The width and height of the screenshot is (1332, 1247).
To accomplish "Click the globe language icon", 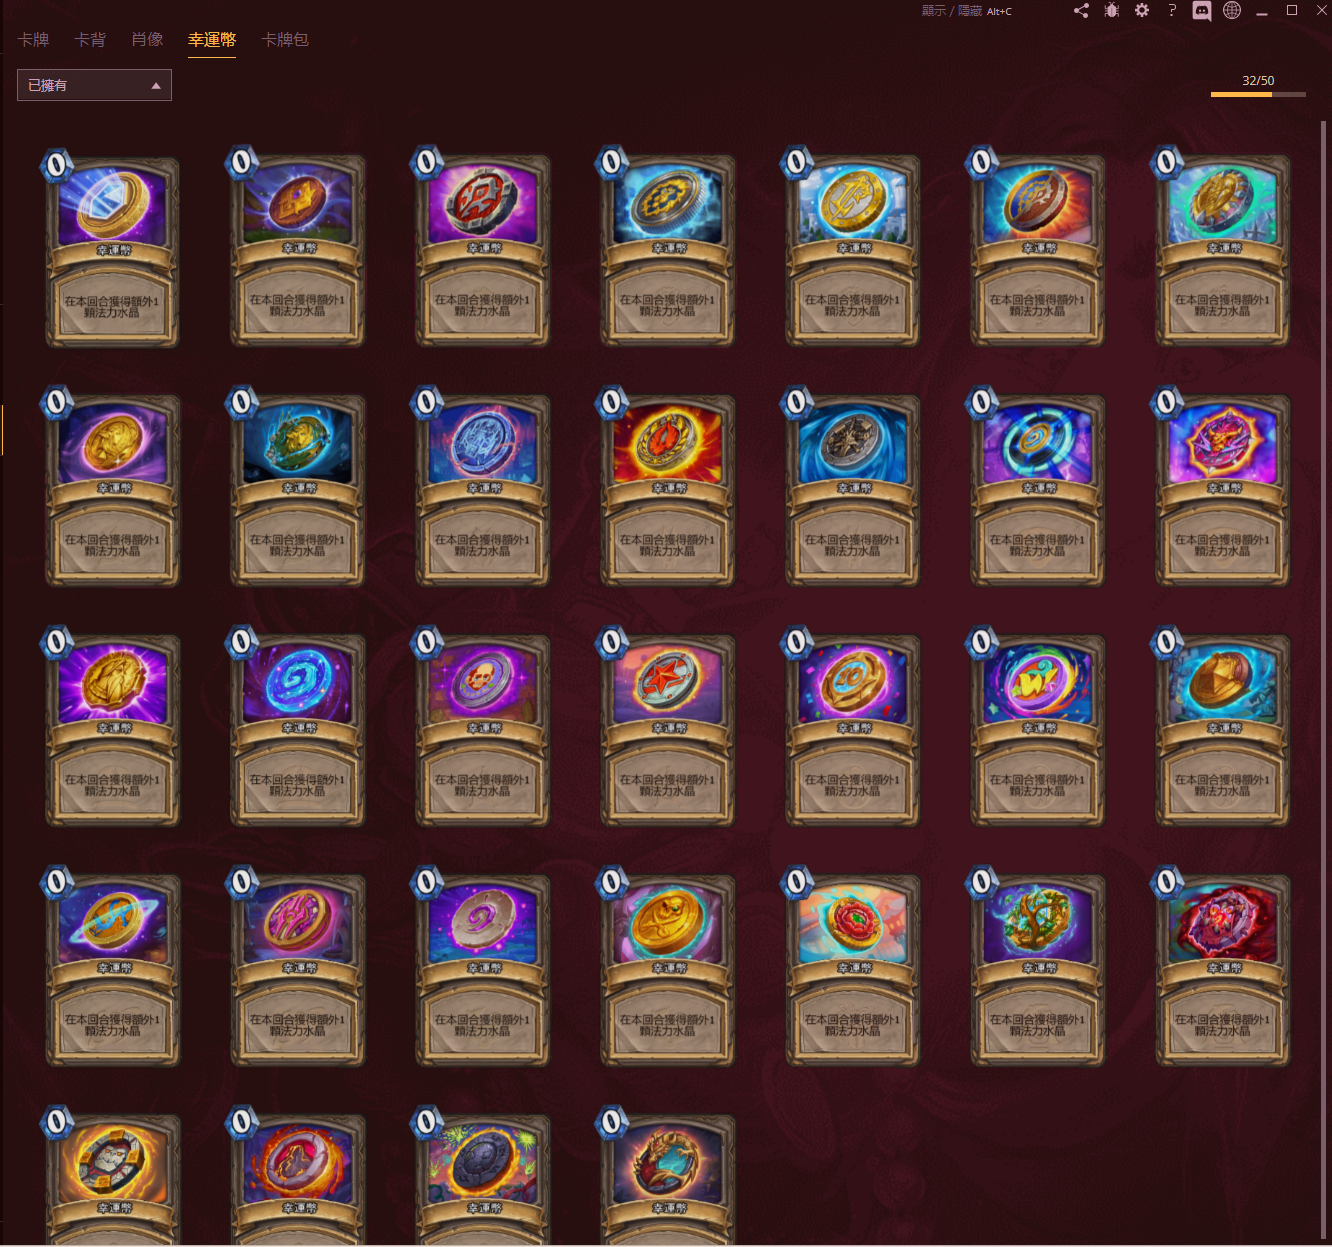I will click(x=1232, y=11).
